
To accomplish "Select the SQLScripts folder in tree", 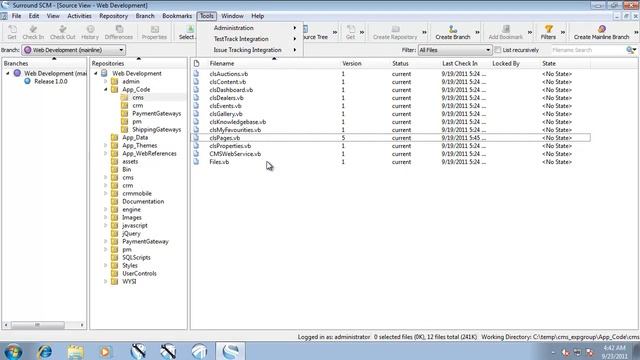I will coord(136,258).
